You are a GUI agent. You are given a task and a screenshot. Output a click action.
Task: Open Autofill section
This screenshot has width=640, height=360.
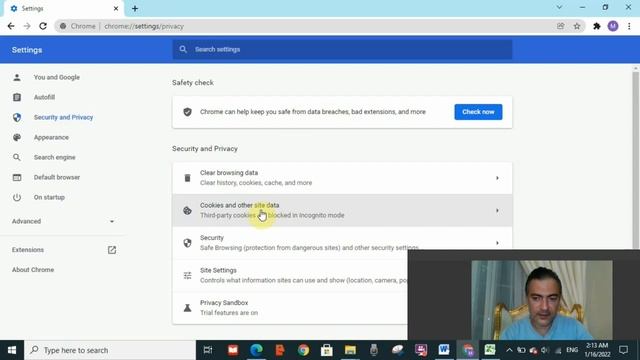[44, 97]
